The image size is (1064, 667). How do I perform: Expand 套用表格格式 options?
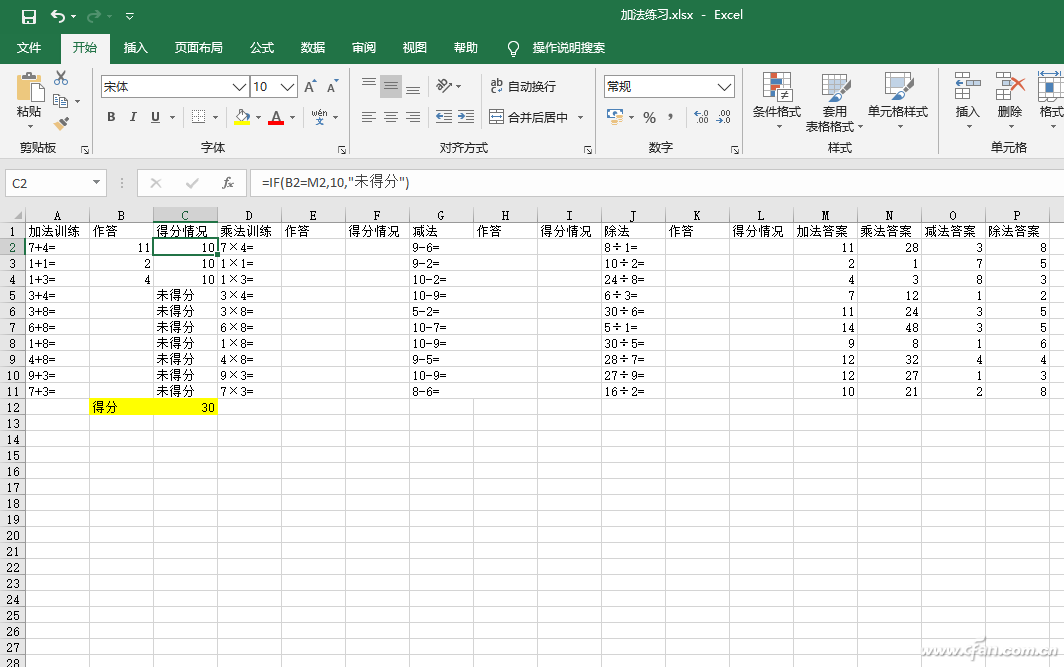[x=835, y=102]
